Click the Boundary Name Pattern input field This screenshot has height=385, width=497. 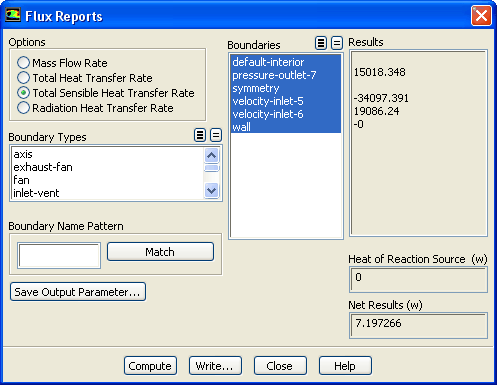(59, 255)
